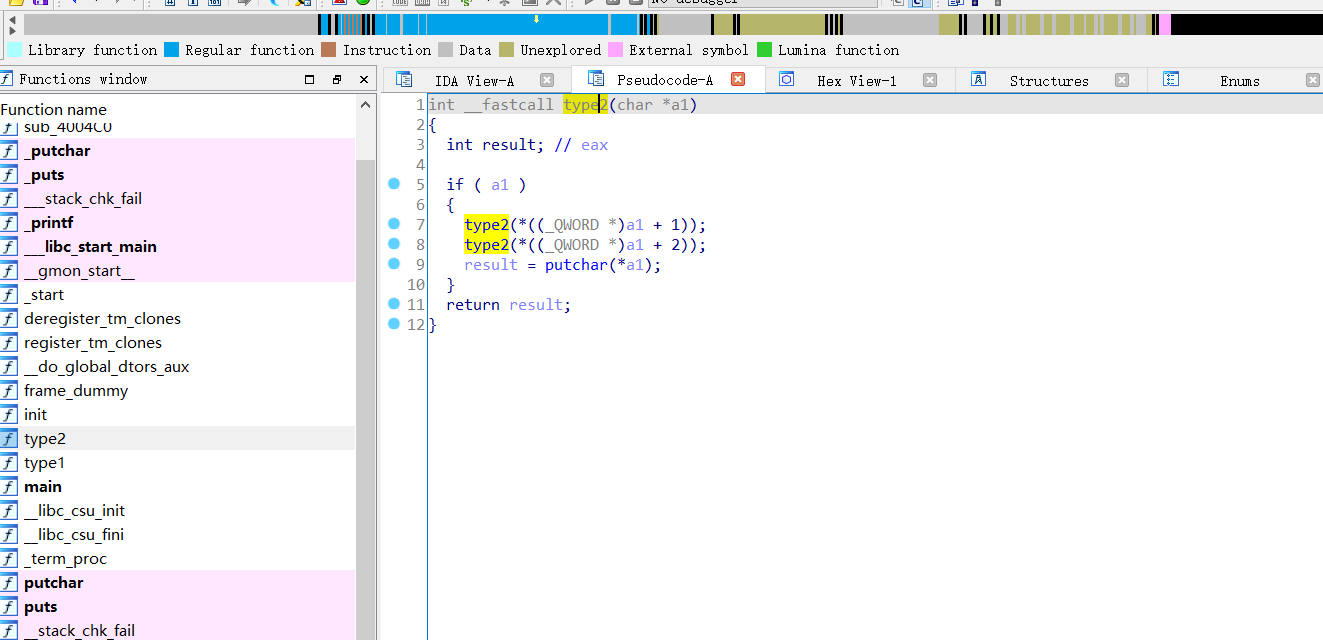The height and width of the screenshot is (640, 1323).
Task: Click the function icon beside _term_proc
Action: pos(9,559)
